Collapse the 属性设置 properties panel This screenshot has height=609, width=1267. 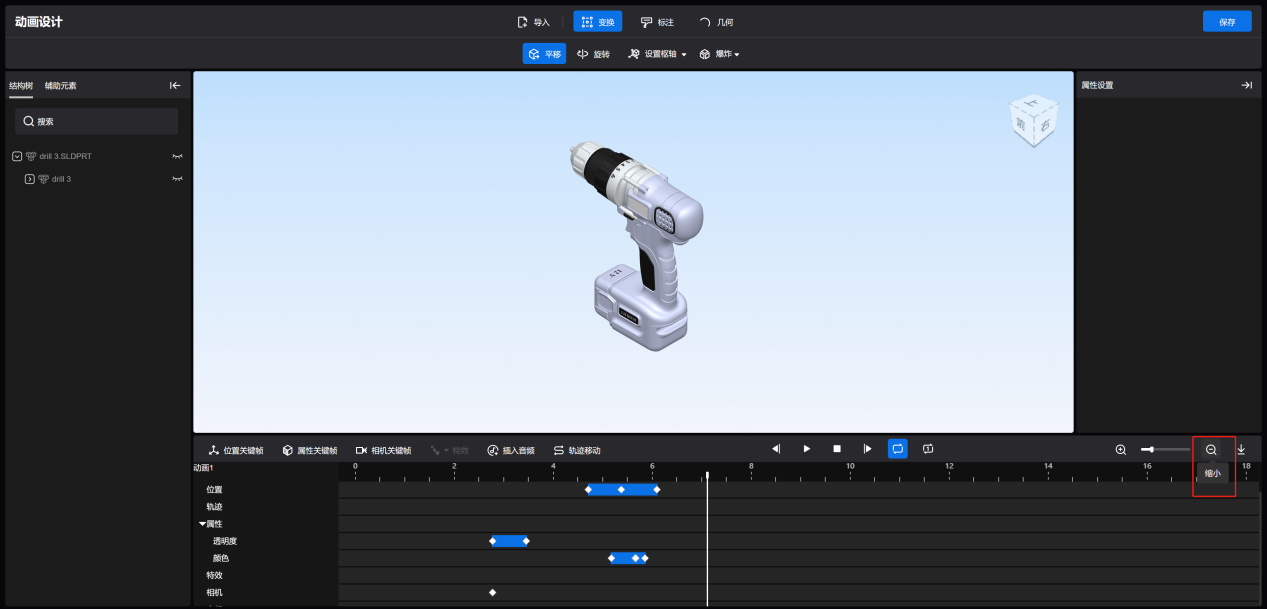tap(1247, 85)
